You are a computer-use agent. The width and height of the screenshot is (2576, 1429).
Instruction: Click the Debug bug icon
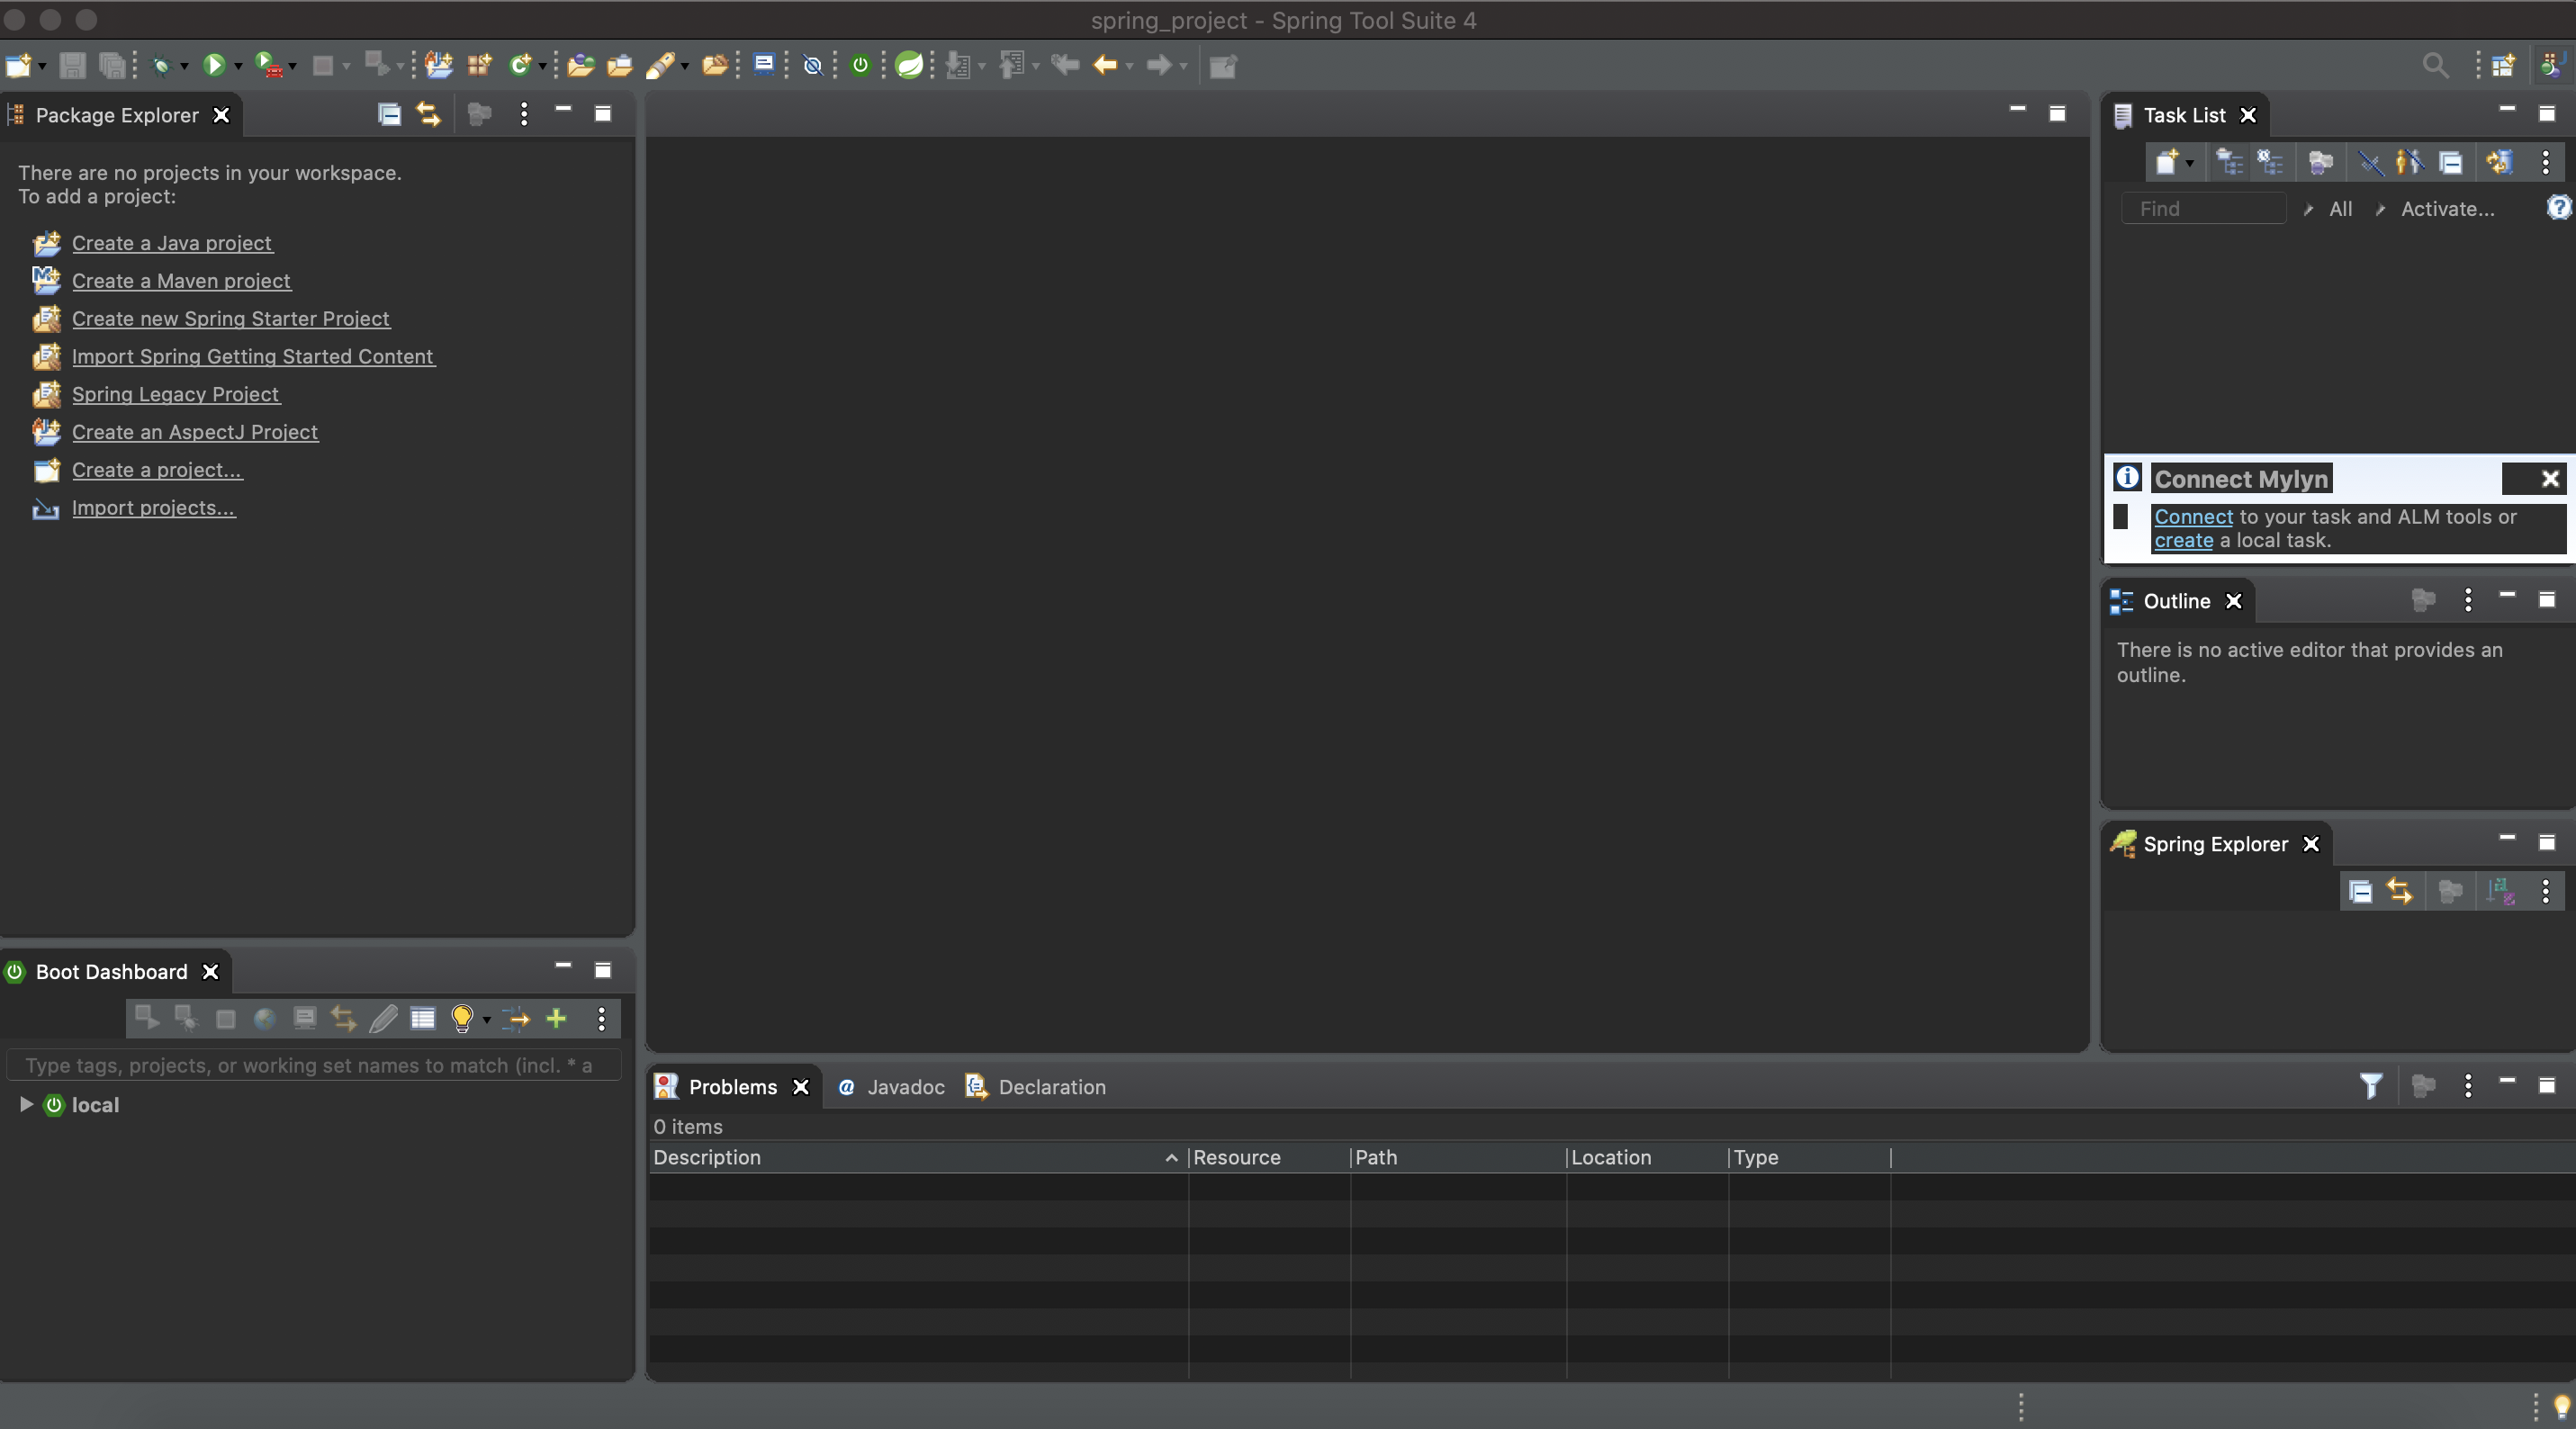(x=161, y=66)
